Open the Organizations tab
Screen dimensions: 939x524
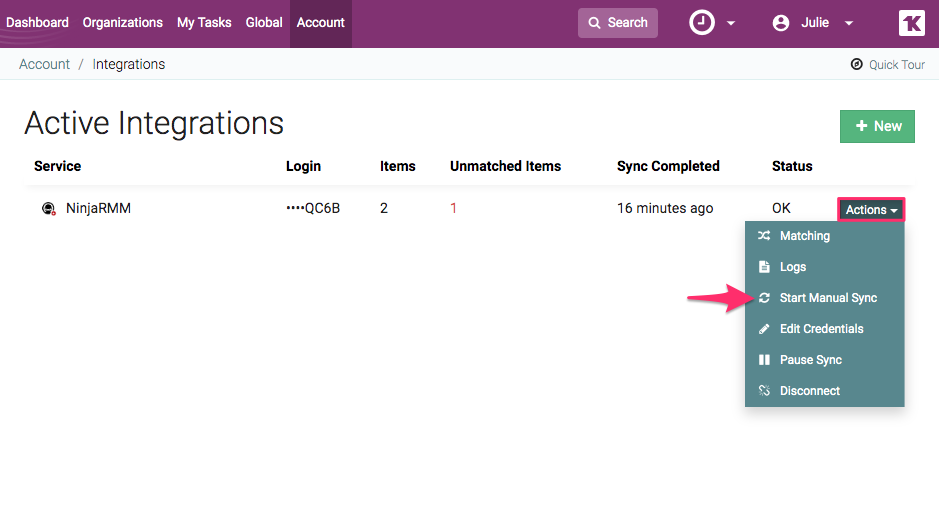tap(122, 22)
